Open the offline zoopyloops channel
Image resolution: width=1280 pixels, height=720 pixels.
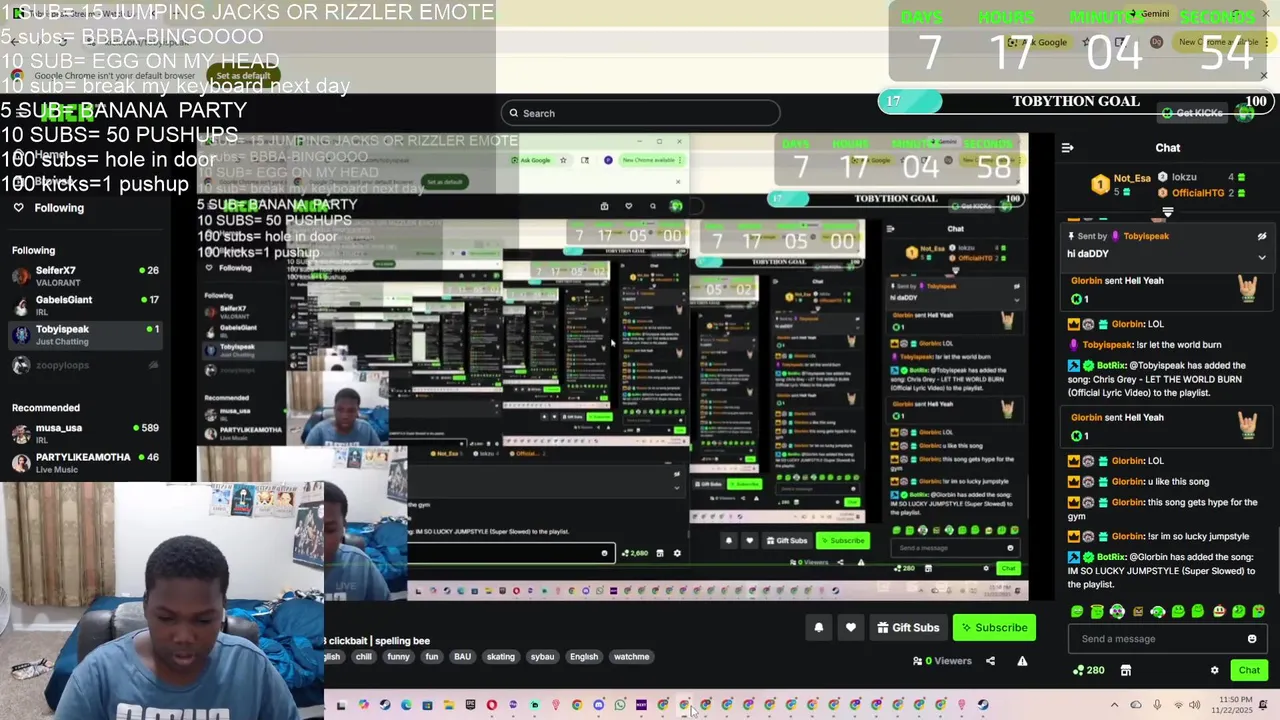(x=85, y=365)
